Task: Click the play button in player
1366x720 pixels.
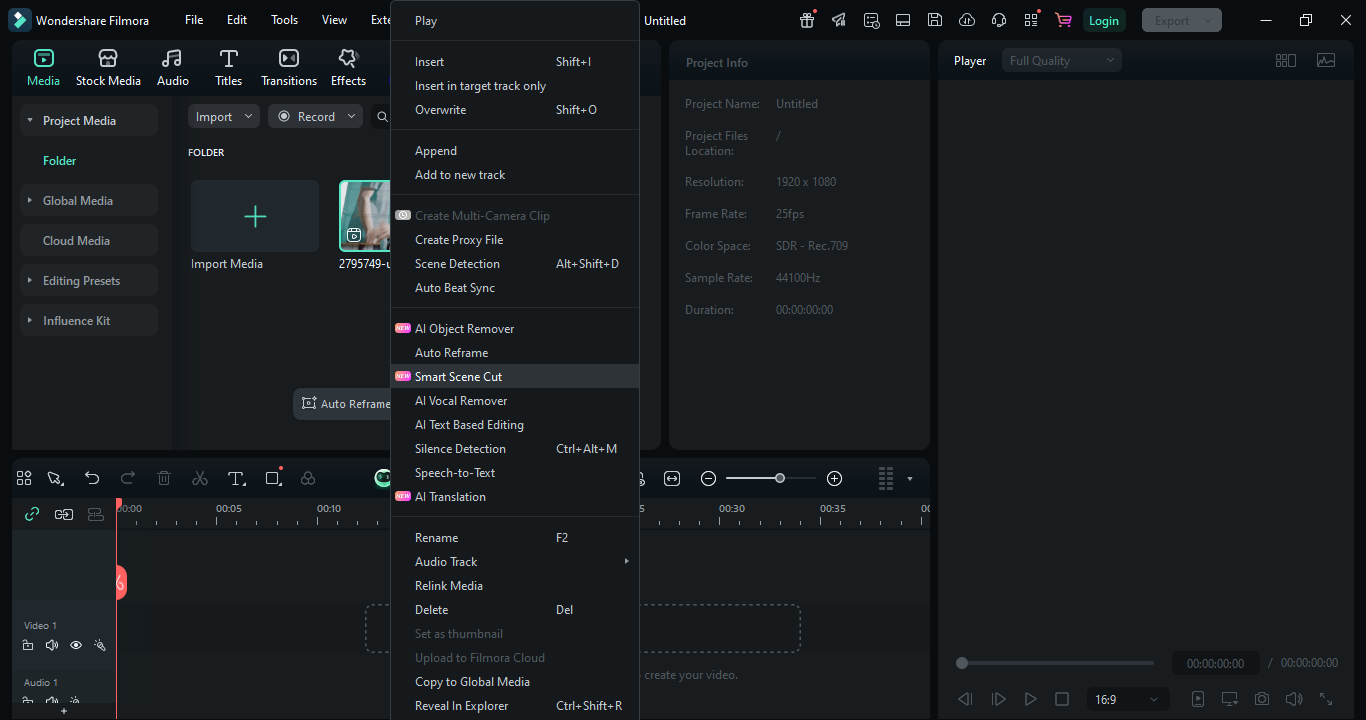Action: tap(1030, 699)
